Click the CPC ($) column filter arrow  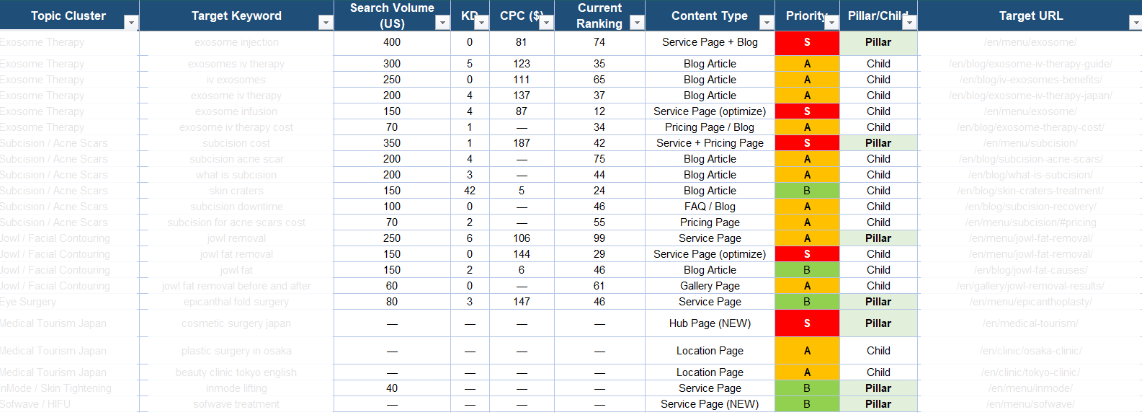[541, 23]
